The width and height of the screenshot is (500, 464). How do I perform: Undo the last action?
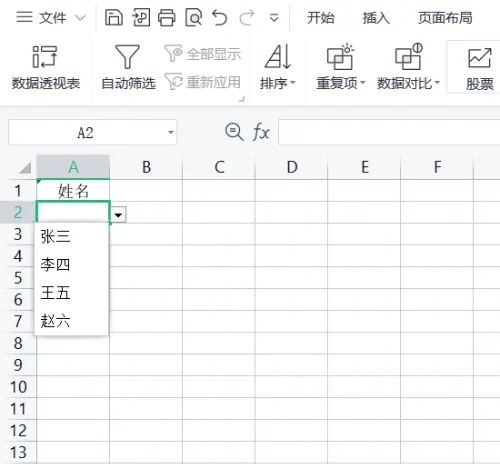(x=219, y=17)
